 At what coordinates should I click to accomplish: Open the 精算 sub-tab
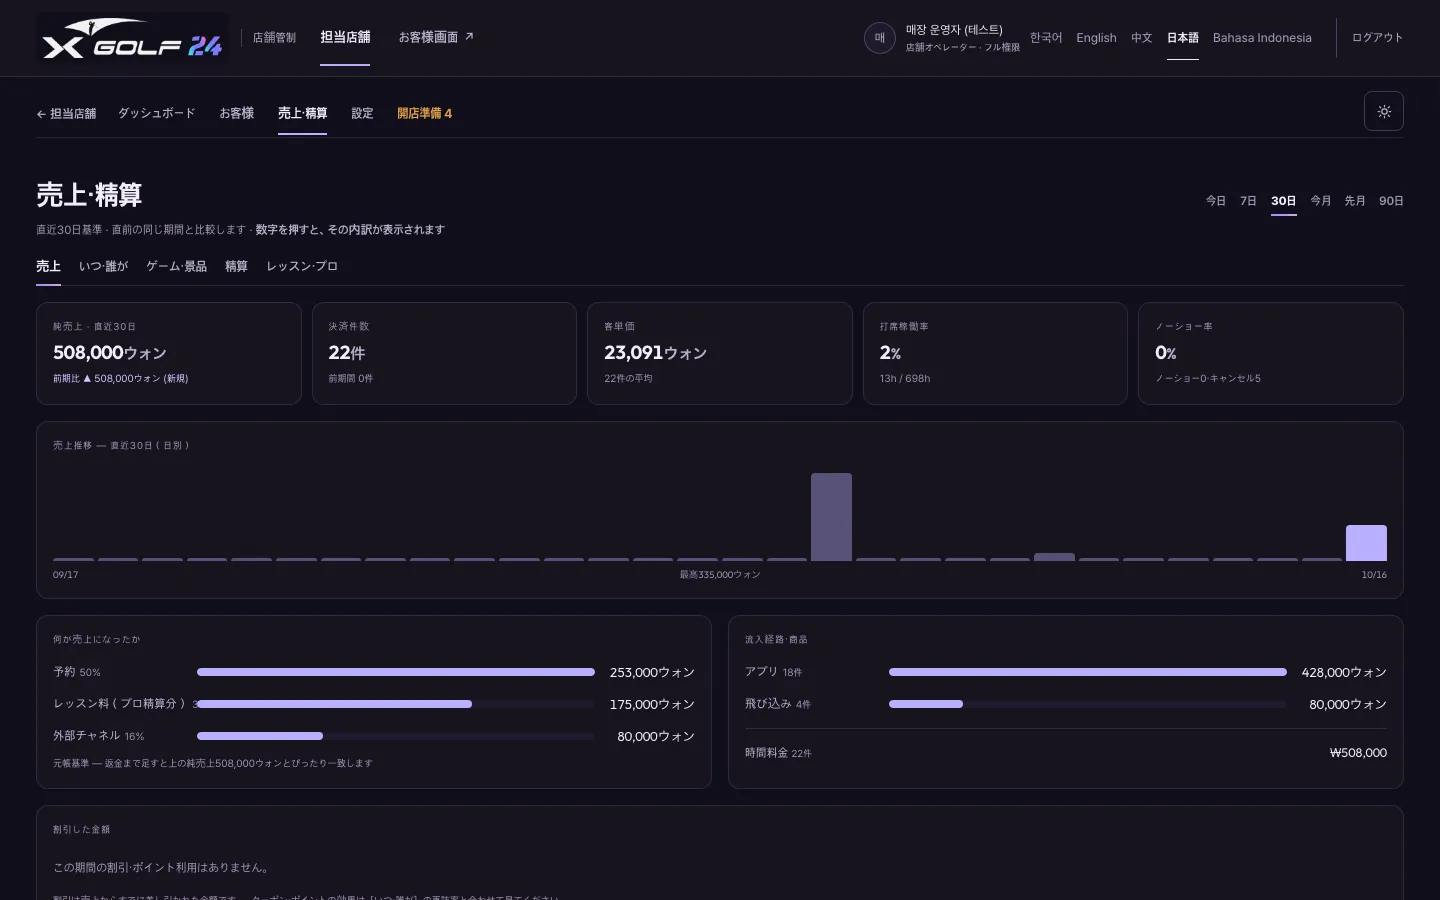point(236,267)
